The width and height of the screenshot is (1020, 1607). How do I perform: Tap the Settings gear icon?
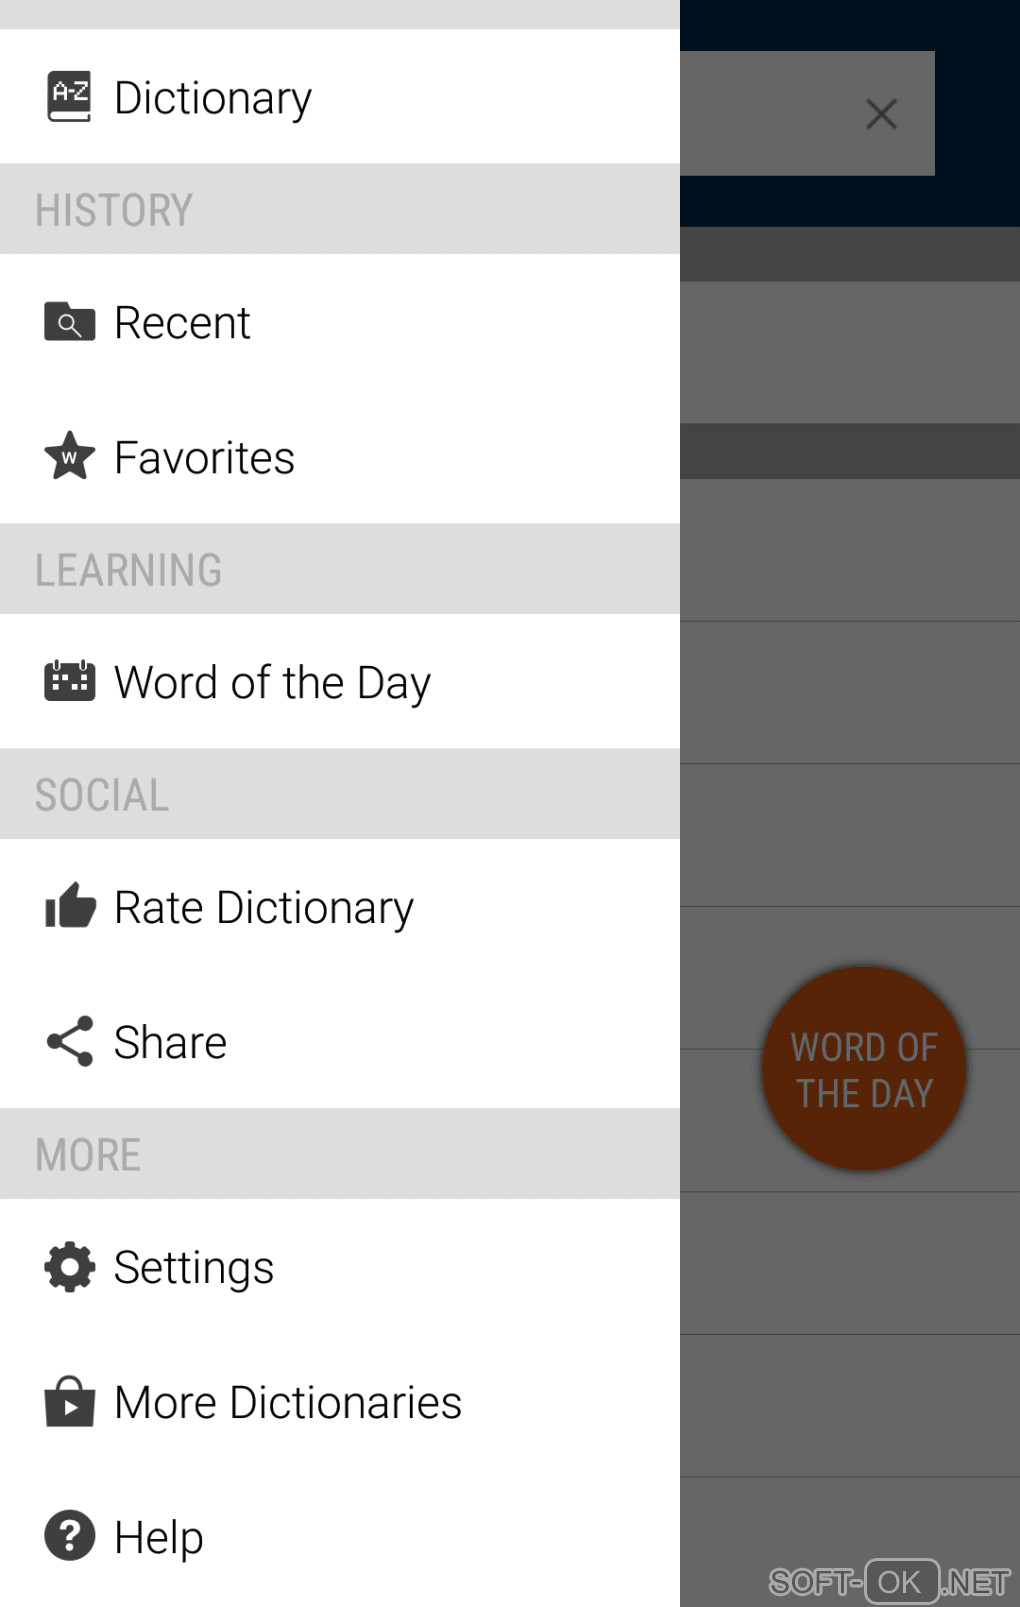click(x=69, y=1266)
